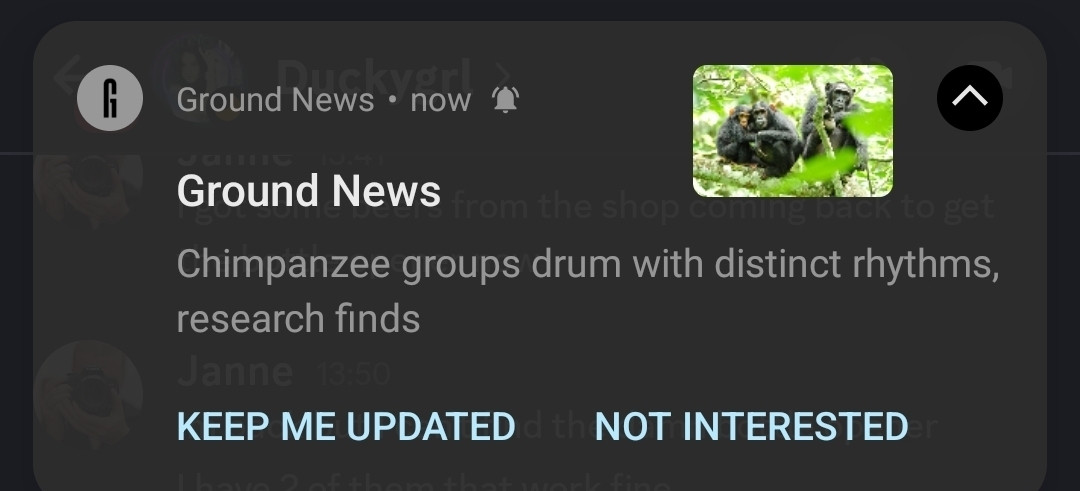Tap the dimmed back arrow behind notification
The height and width of the screenshot is (491, 1080).
69,76
